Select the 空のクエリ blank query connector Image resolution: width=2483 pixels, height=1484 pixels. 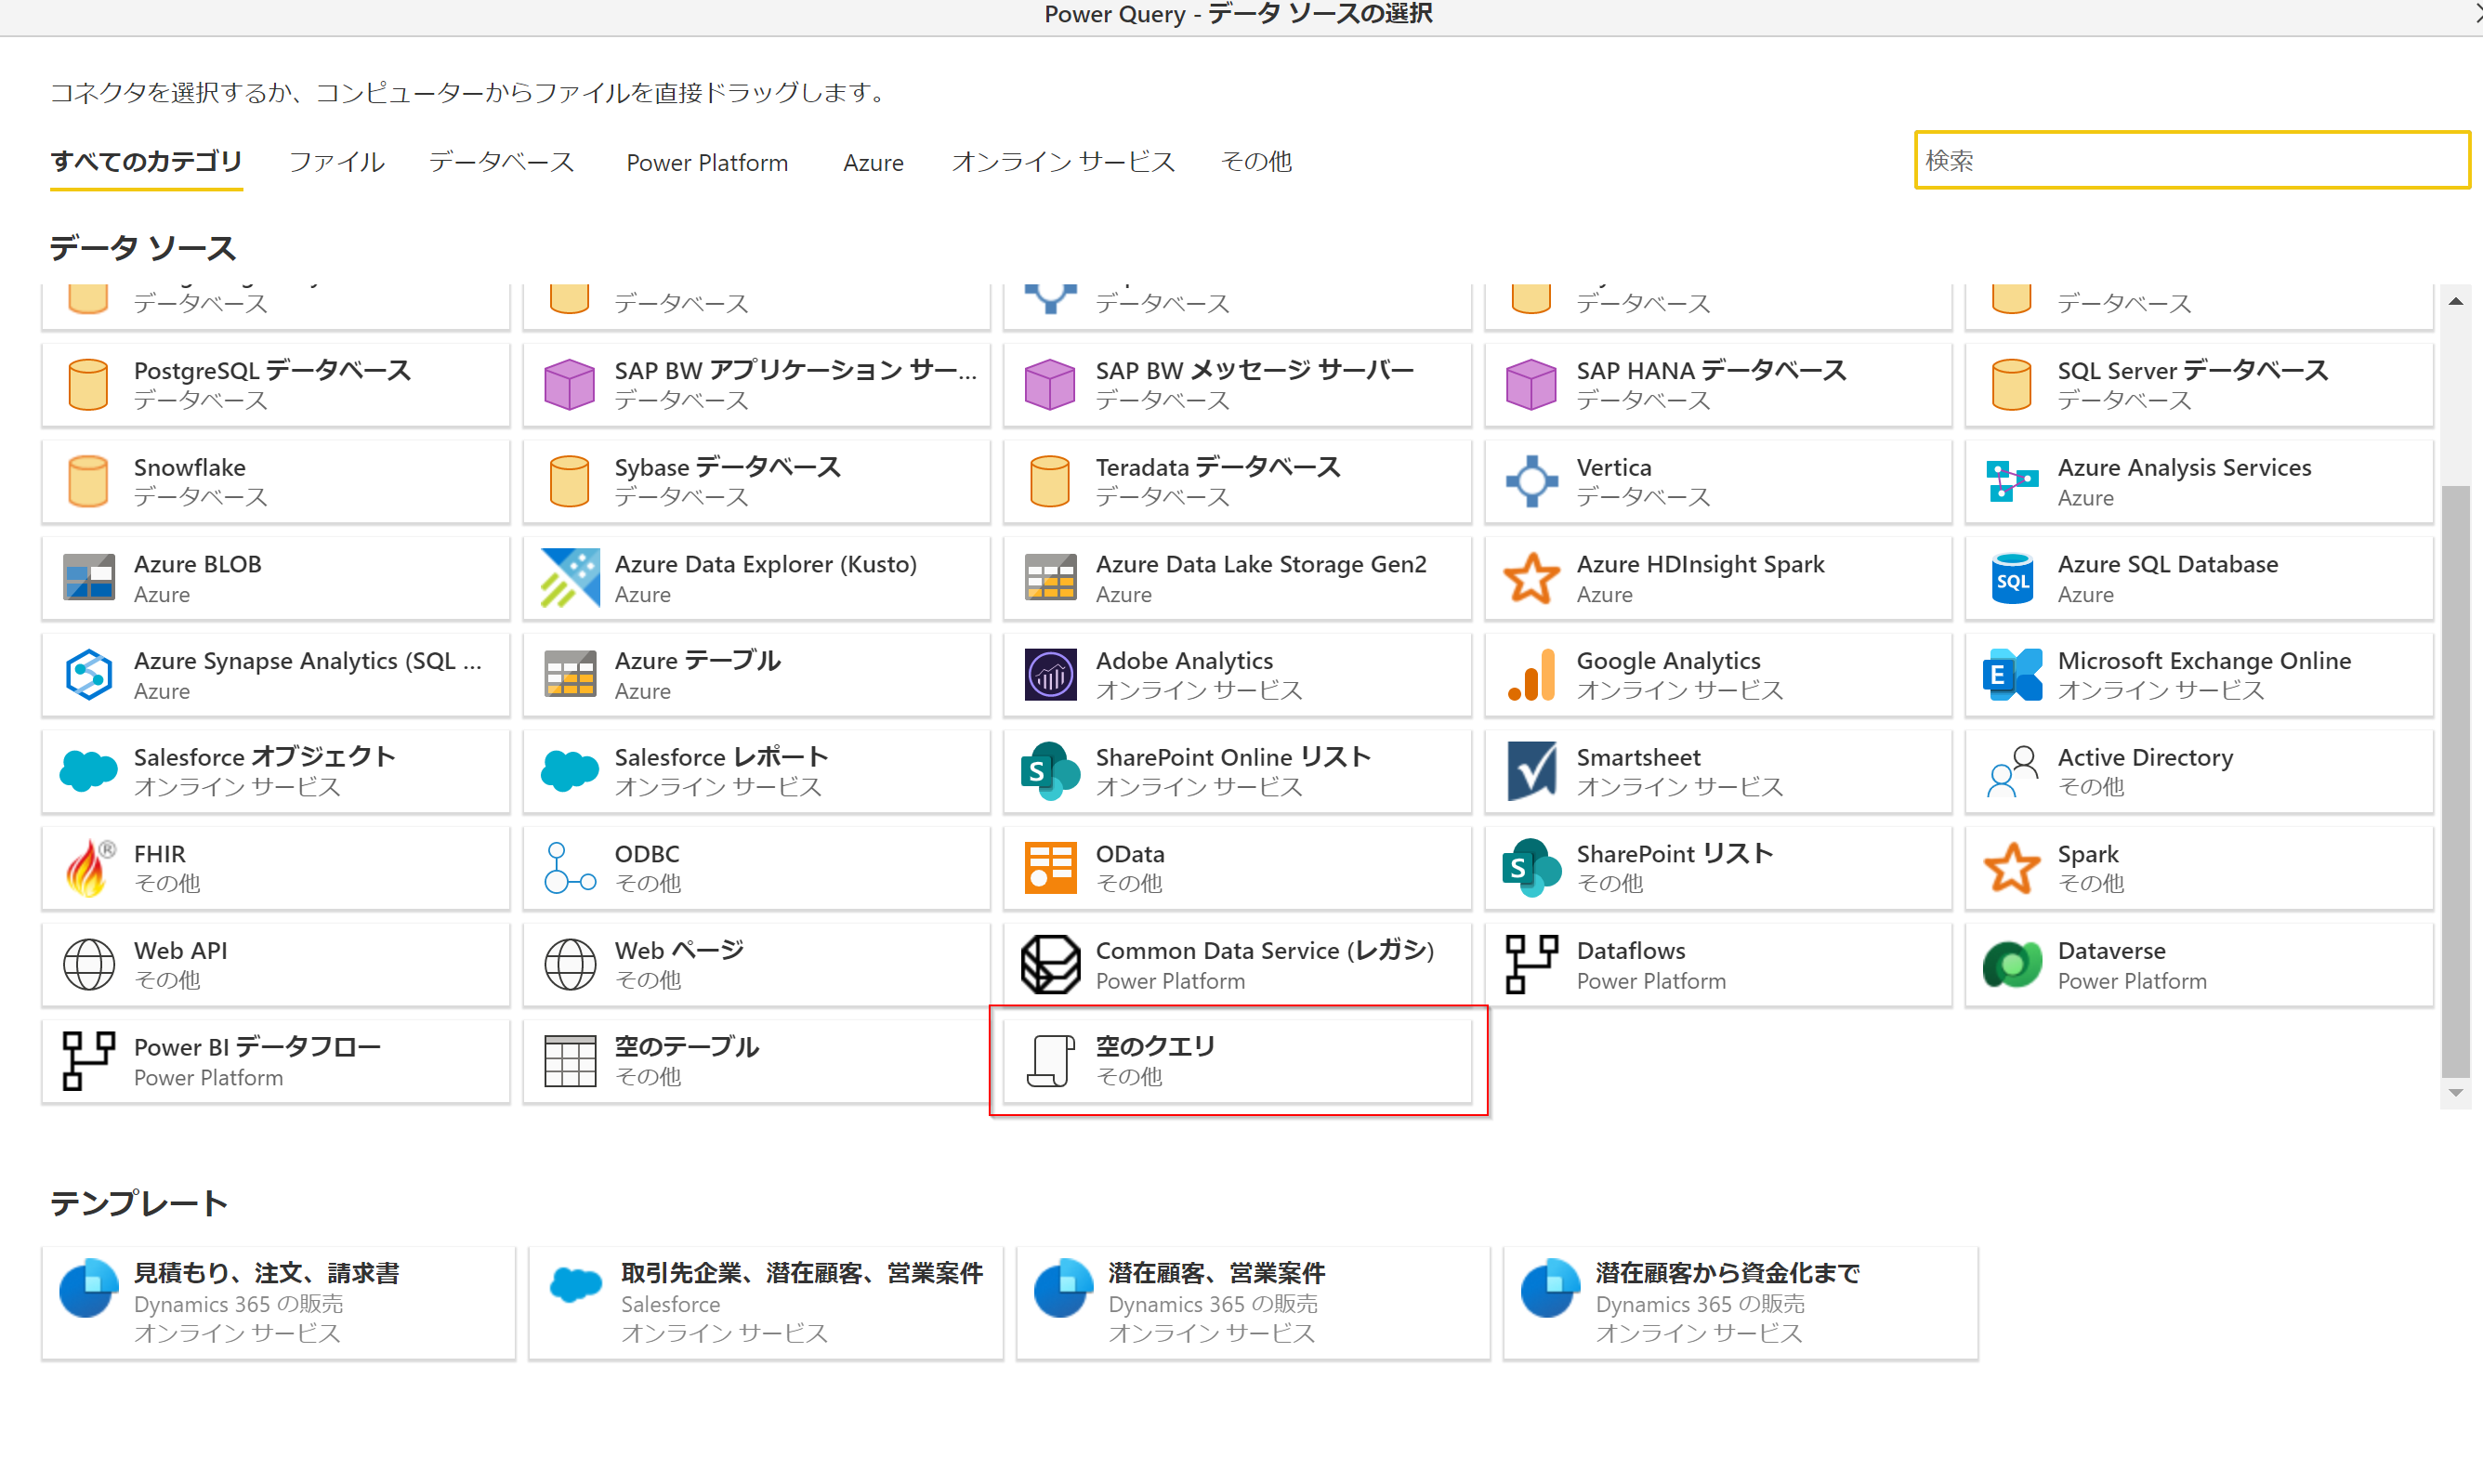(x=1236, y=1060)
